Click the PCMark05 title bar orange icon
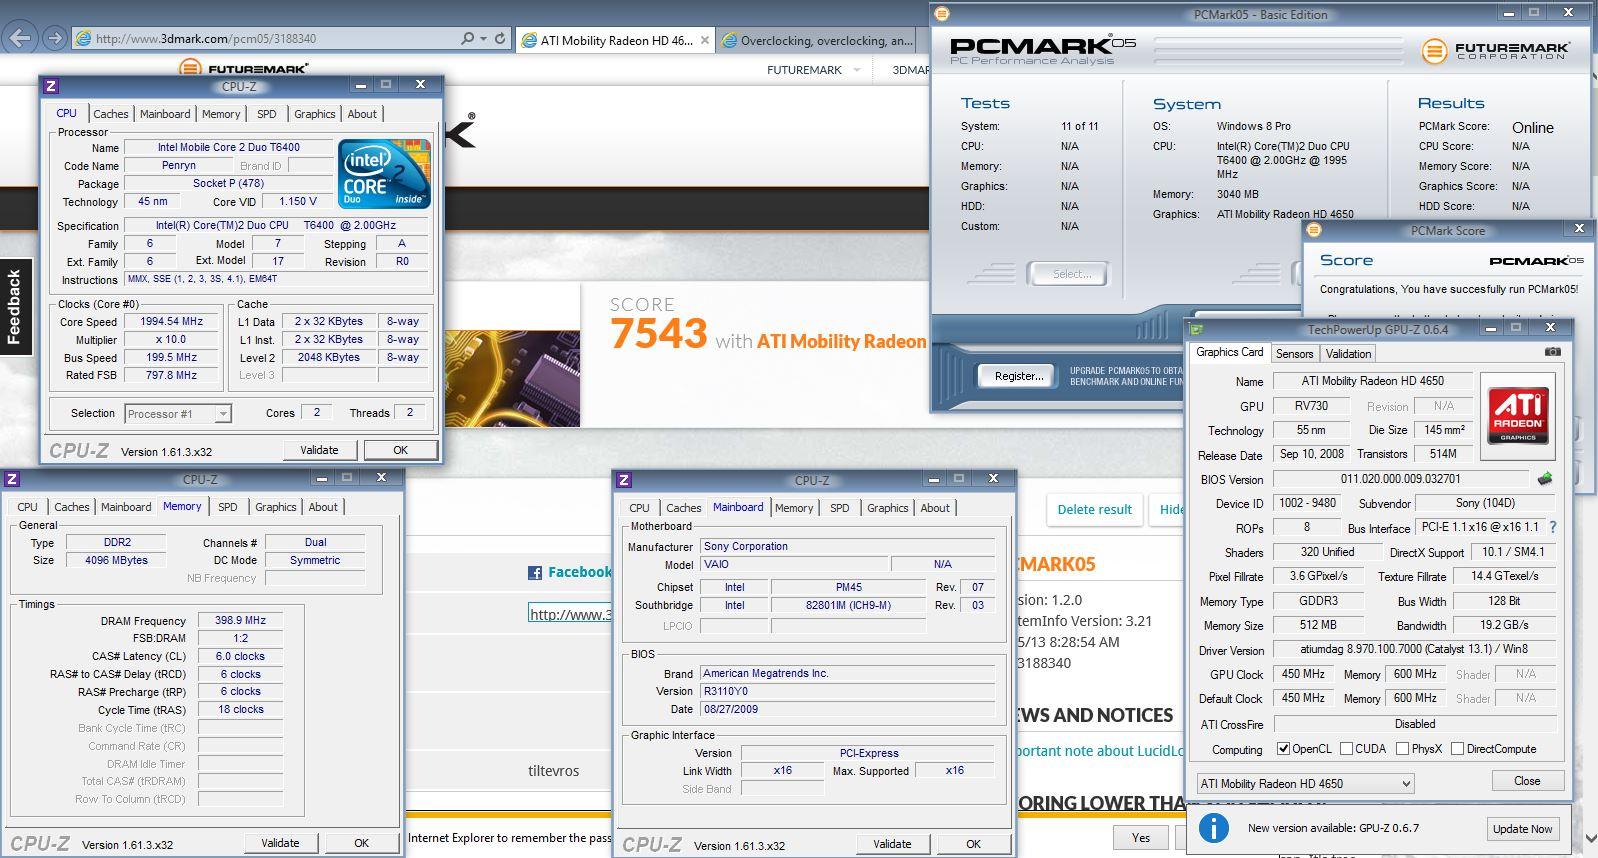1598x858 pixels. [x=941, y=14]
